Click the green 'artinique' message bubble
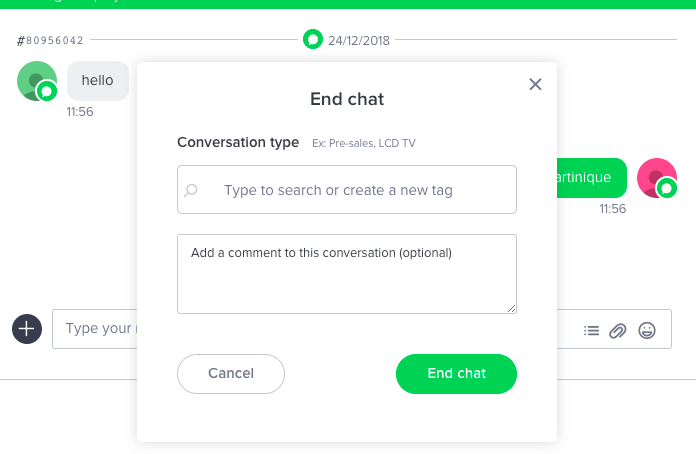Viewport: 696px width, 454px height. [x=592, y=178]
